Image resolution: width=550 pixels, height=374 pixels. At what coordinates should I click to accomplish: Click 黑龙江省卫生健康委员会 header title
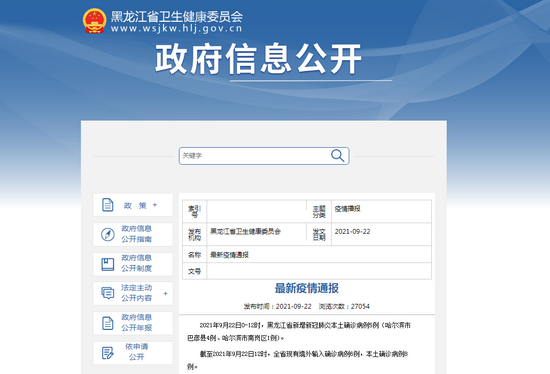[176, 16]
